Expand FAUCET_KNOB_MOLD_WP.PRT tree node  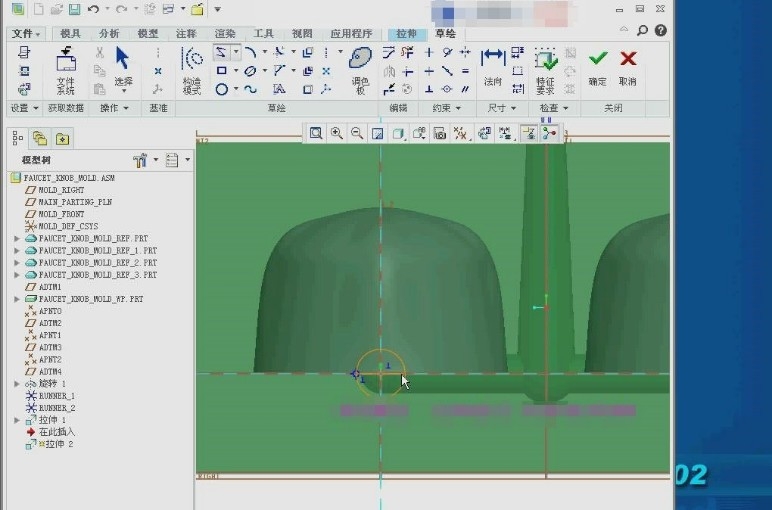[x=17, y=299]
